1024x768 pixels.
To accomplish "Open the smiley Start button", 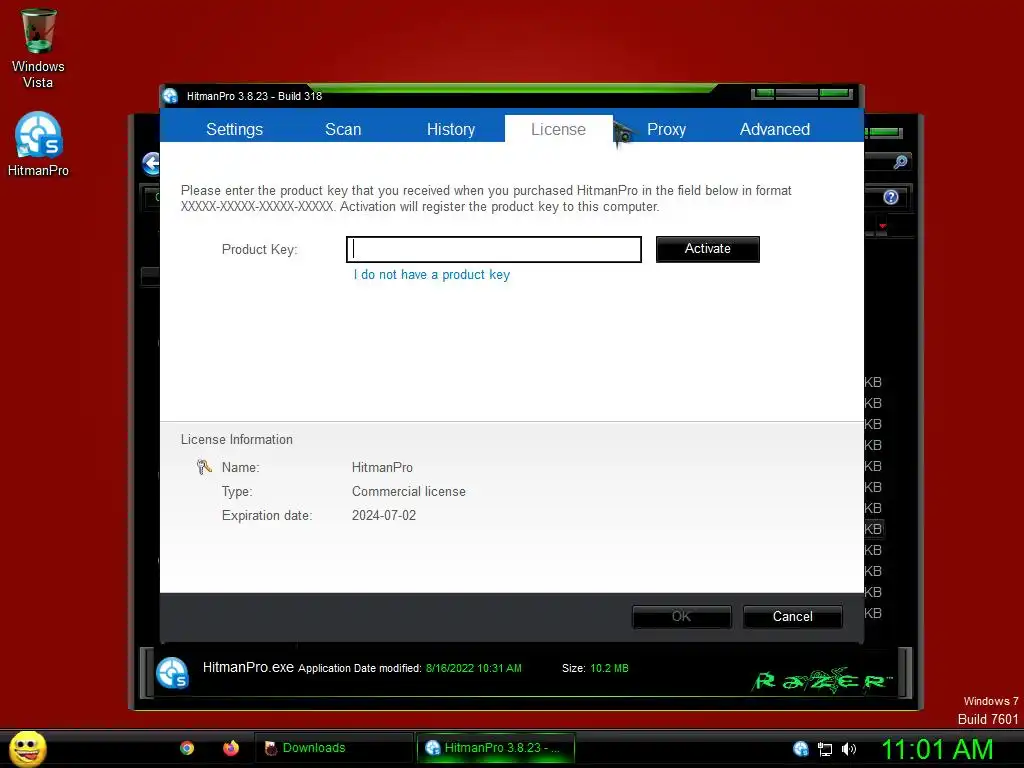I will [27, 748].
